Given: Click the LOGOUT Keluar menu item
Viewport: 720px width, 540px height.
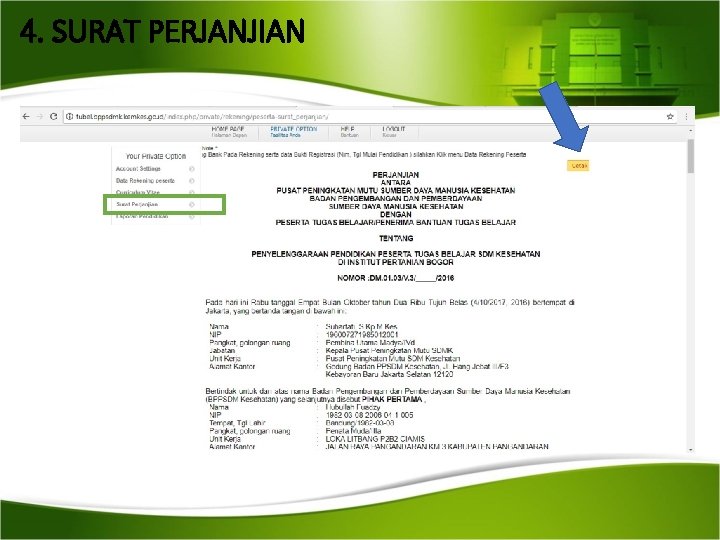Looking at the screenshot, I should pyautogui.click(x=394, y=132).
